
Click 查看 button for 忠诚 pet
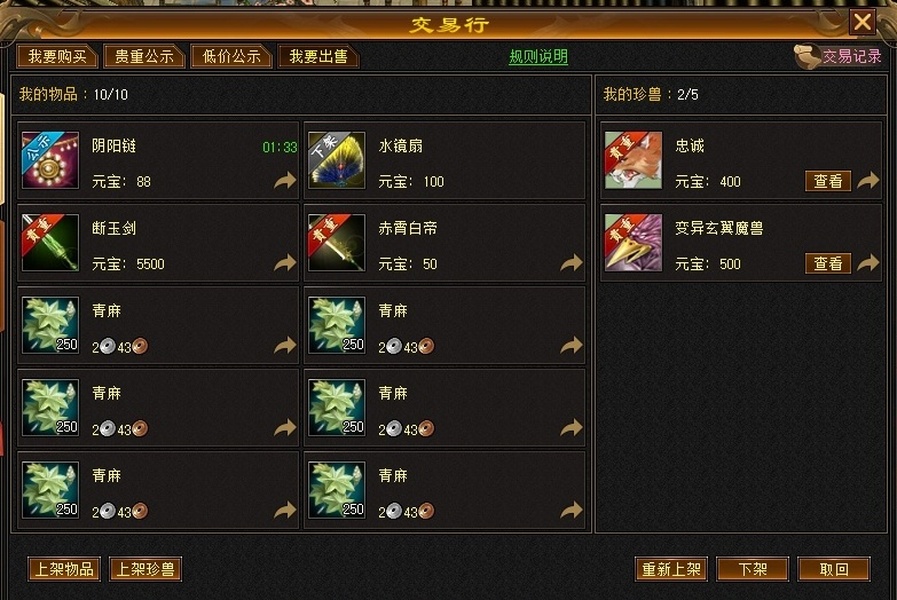pyautogui.click(x=828, y=181)
